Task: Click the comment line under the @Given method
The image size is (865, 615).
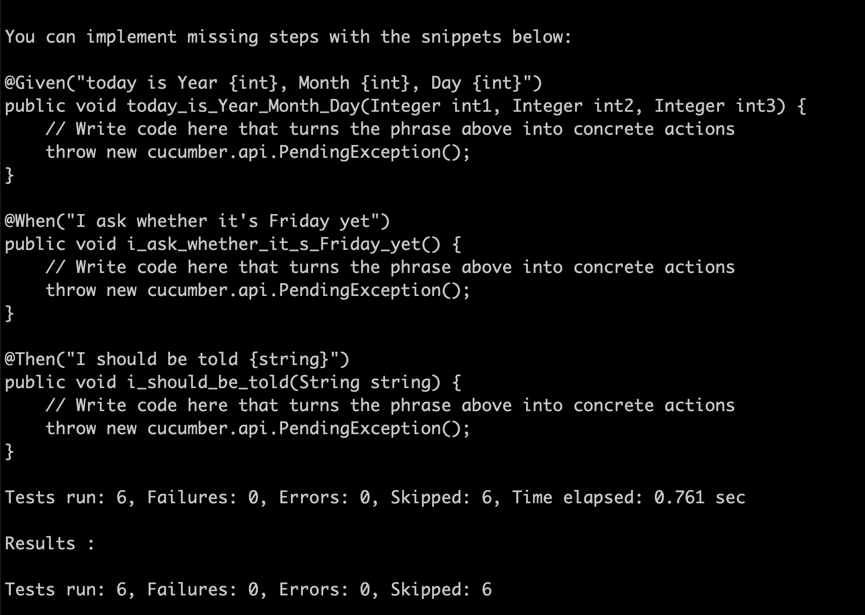Action: pyautogui.click(x=390, y=129)
